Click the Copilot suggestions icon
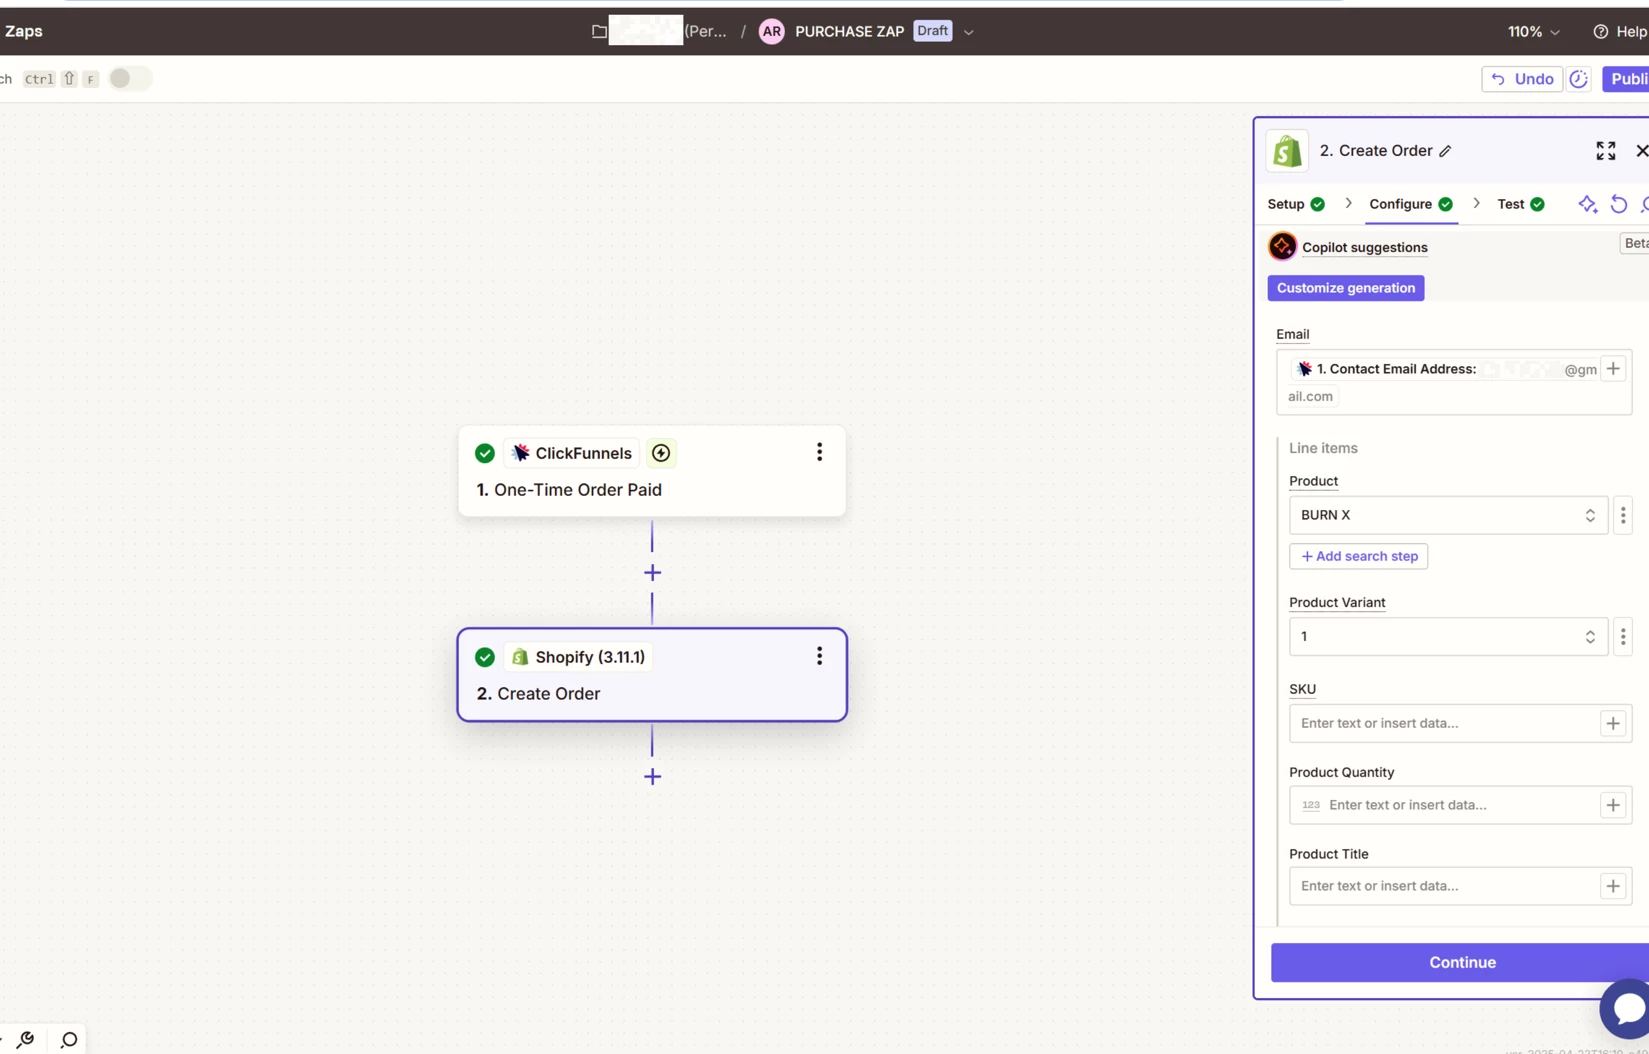The height and width of the screenshot is (1054, 1649). tap(1282, 246)
